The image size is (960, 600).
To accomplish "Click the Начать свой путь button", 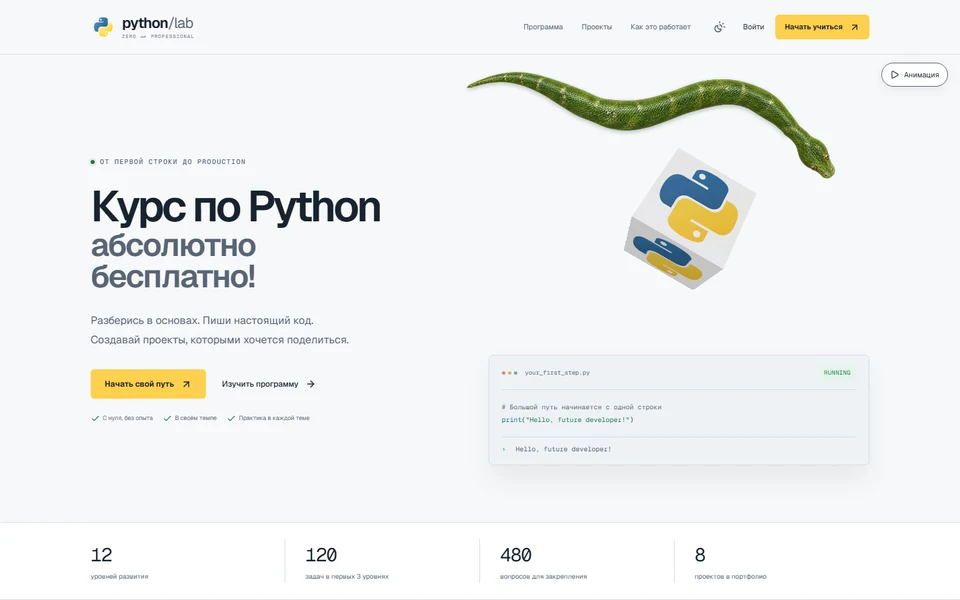I will (148, 384).
